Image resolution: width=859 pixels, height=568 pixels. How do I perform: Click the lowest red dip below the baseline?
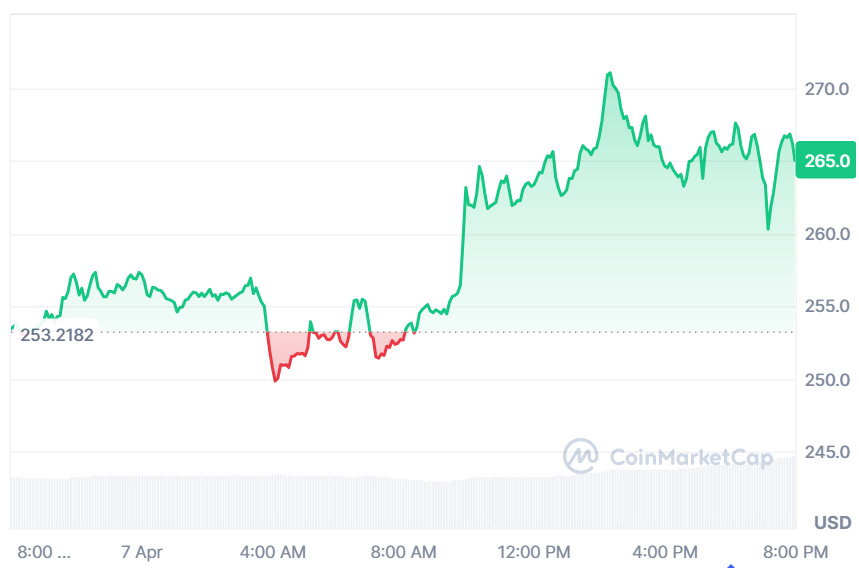[276, 380]
